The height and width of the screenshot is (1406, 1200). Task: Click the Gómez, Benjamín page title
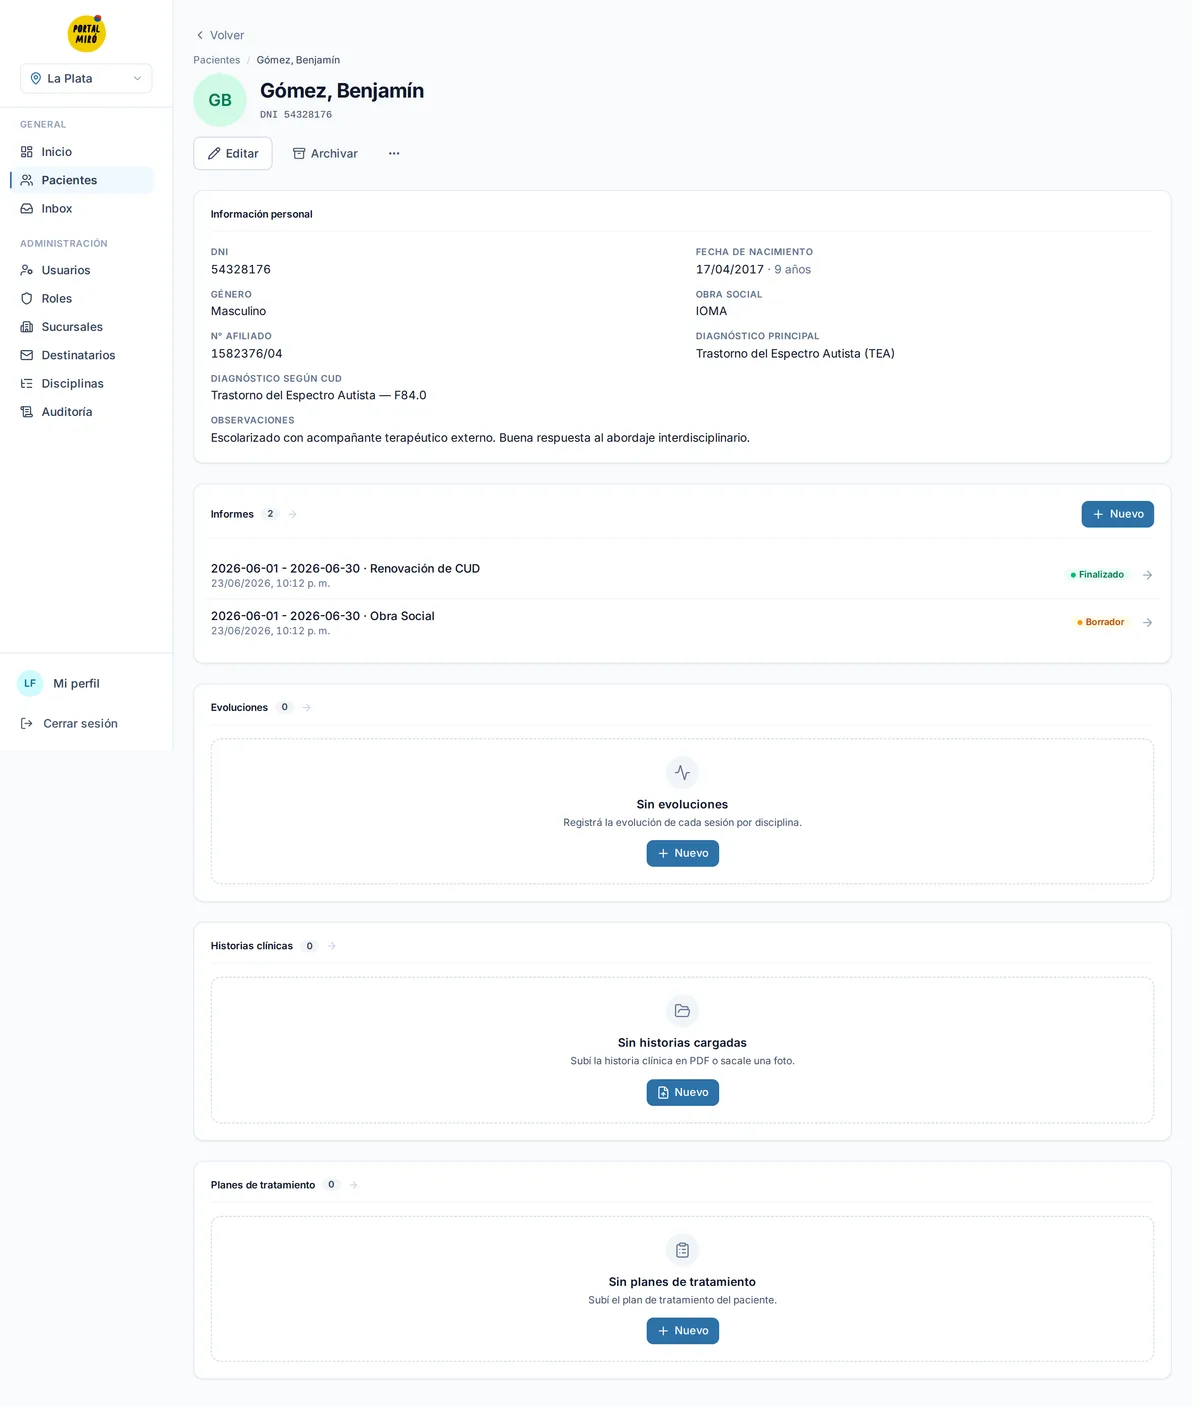342,91
